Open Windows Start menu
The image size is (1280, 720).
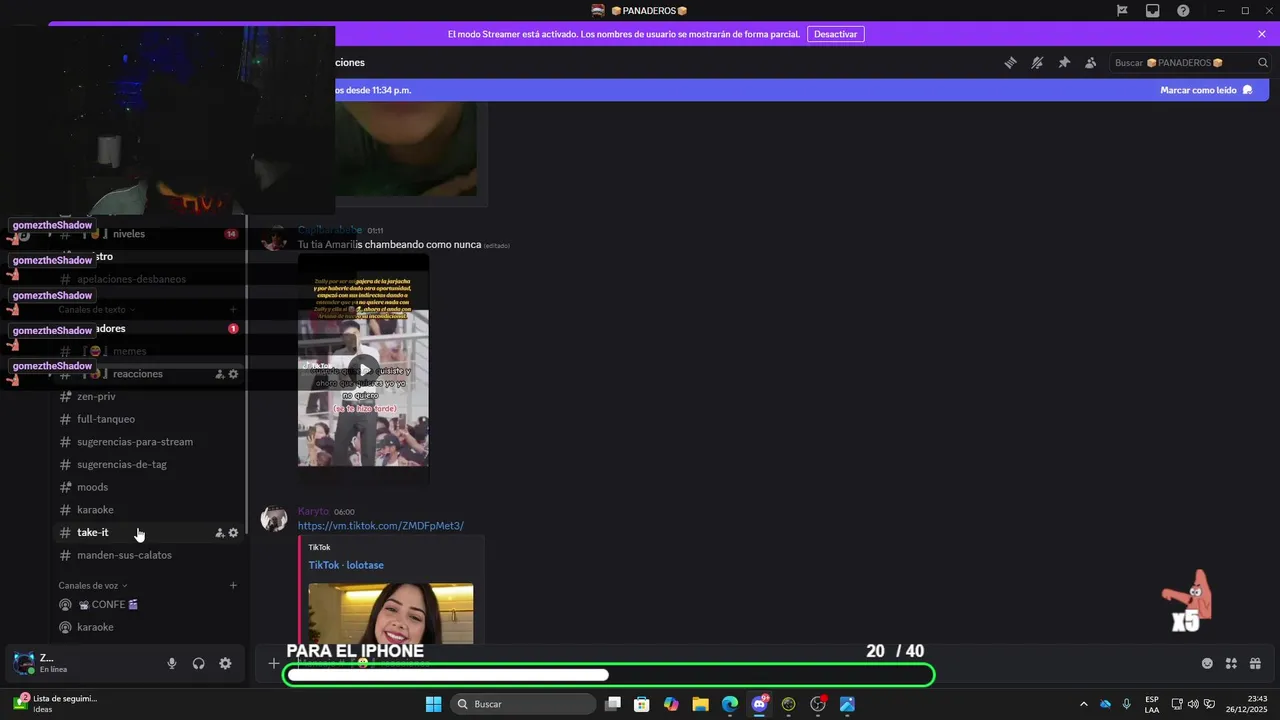pos(433,704)
